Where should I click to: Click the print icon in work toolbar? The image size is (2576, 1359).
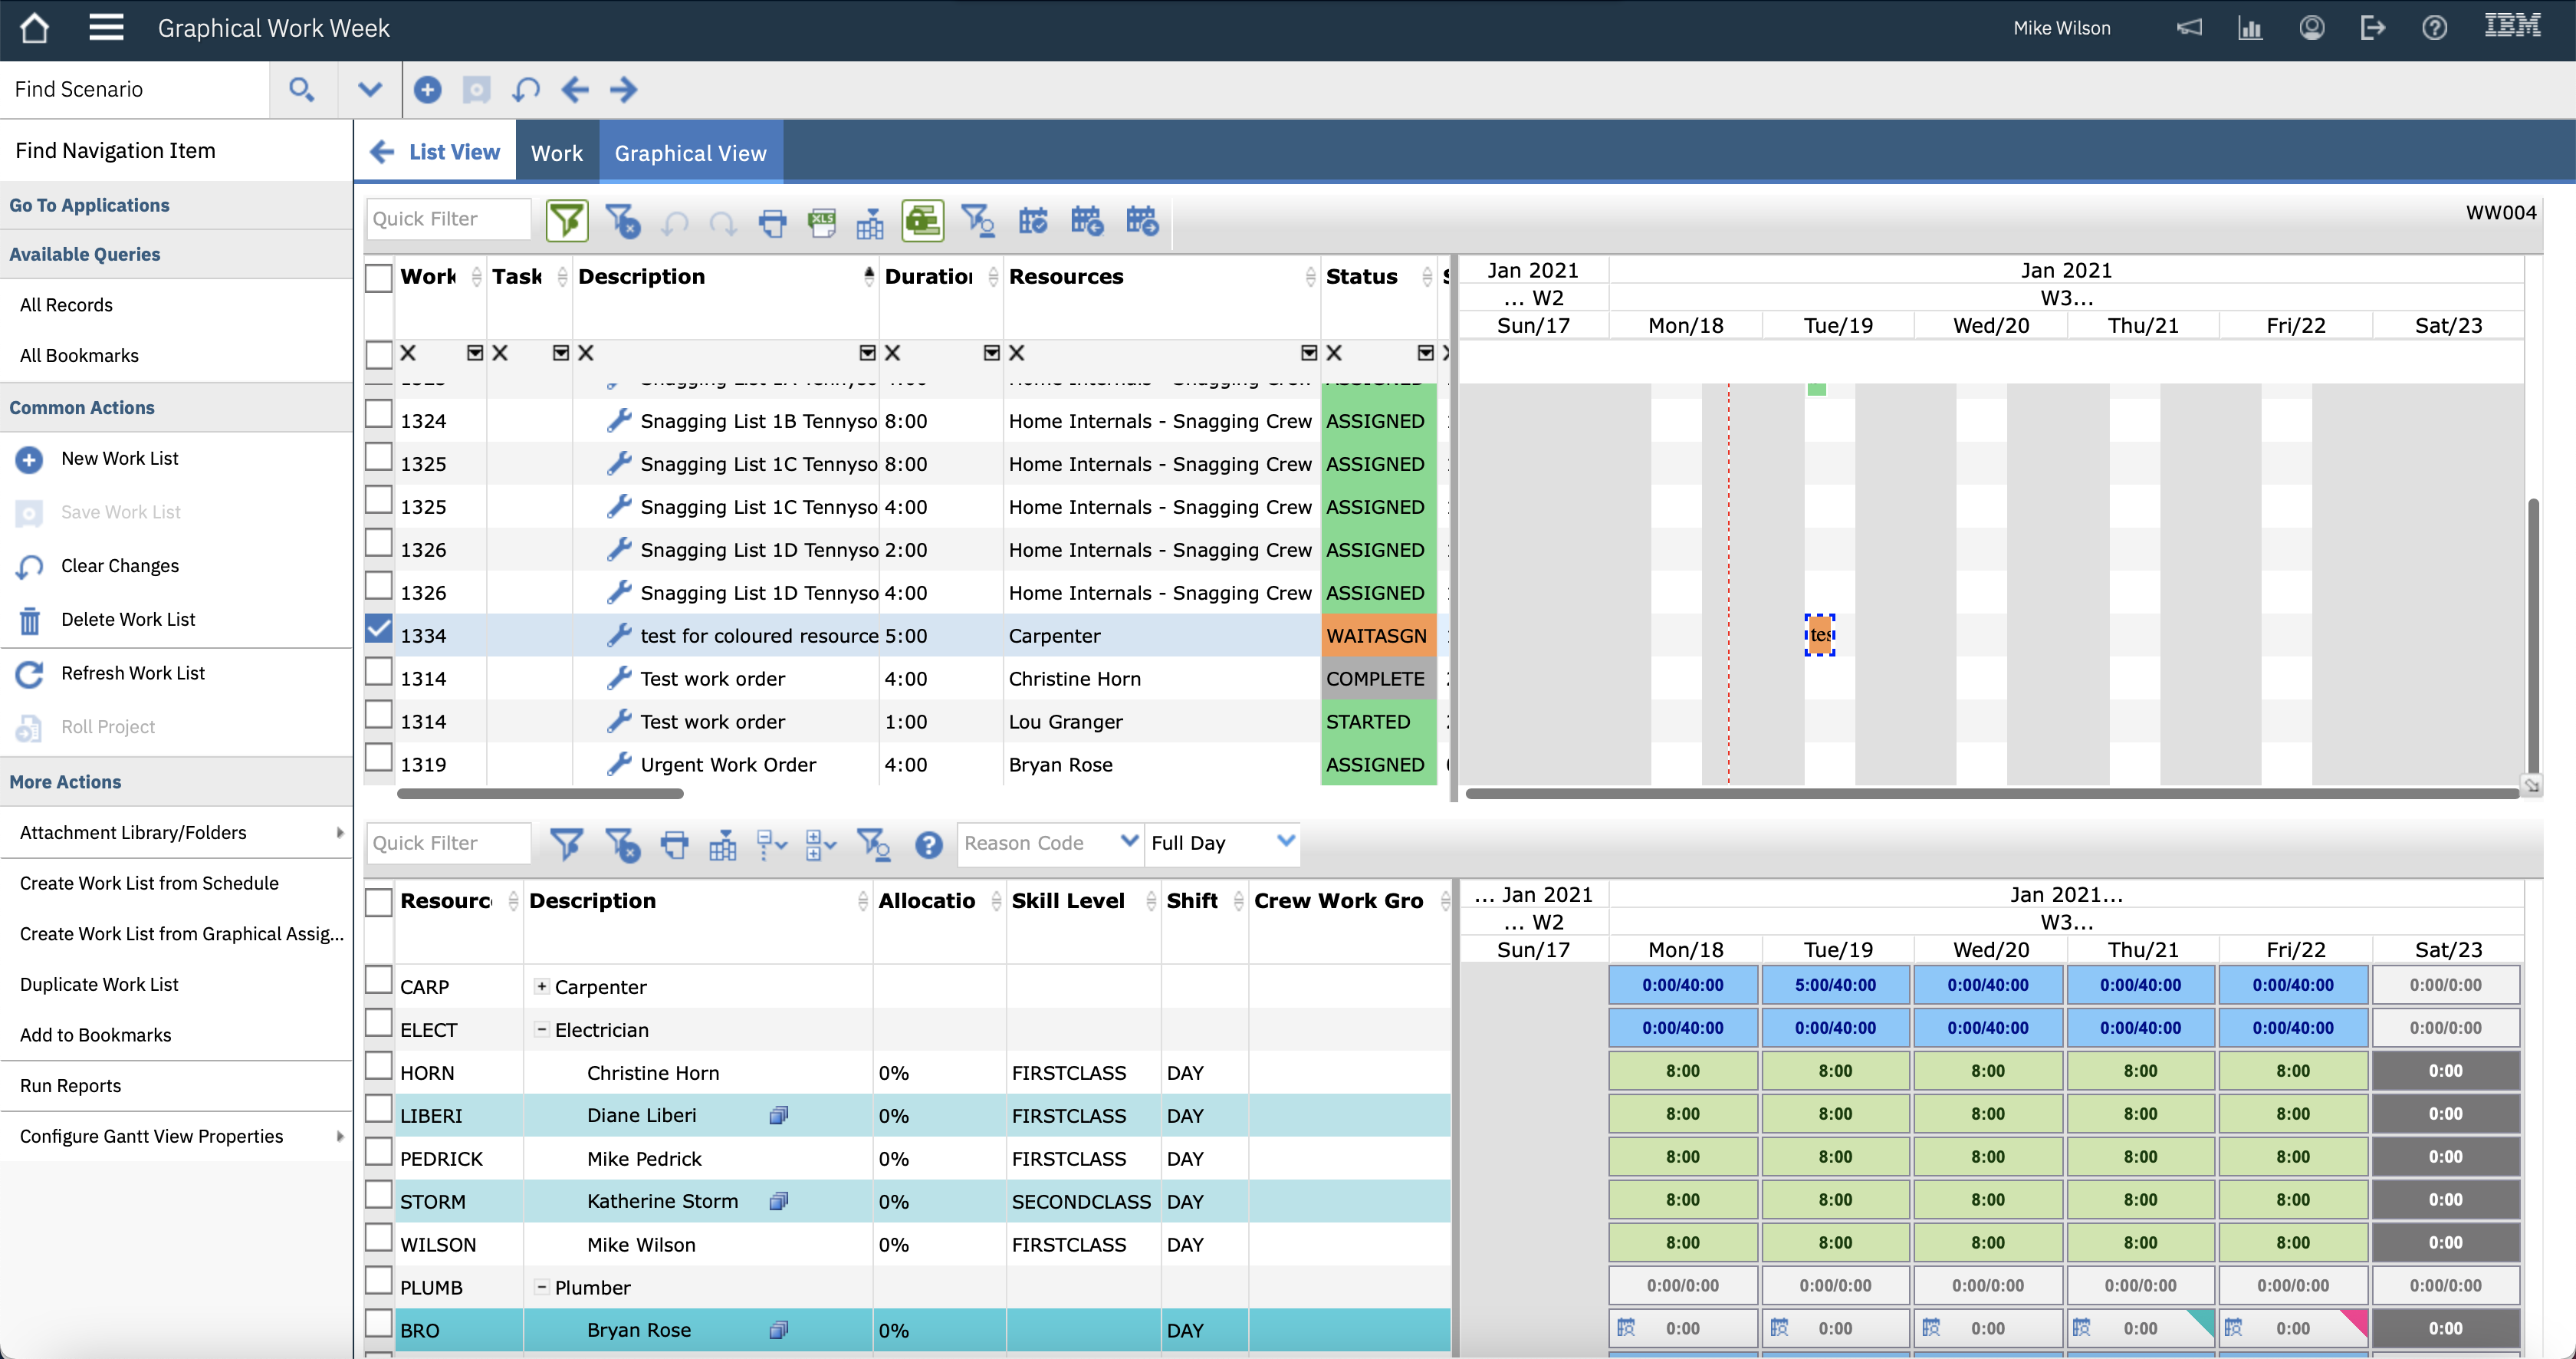click(x=772, y=221)
